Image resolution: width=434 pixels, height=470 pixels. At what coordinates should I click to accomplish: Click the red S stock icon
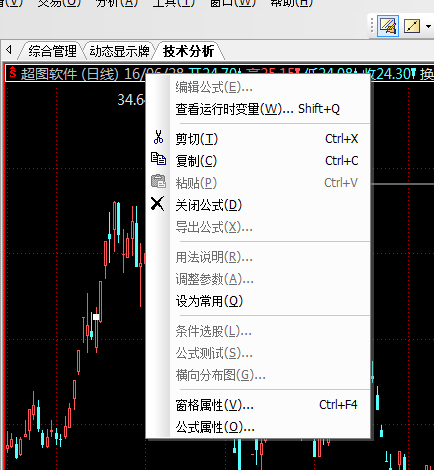(x=13, y=72)
